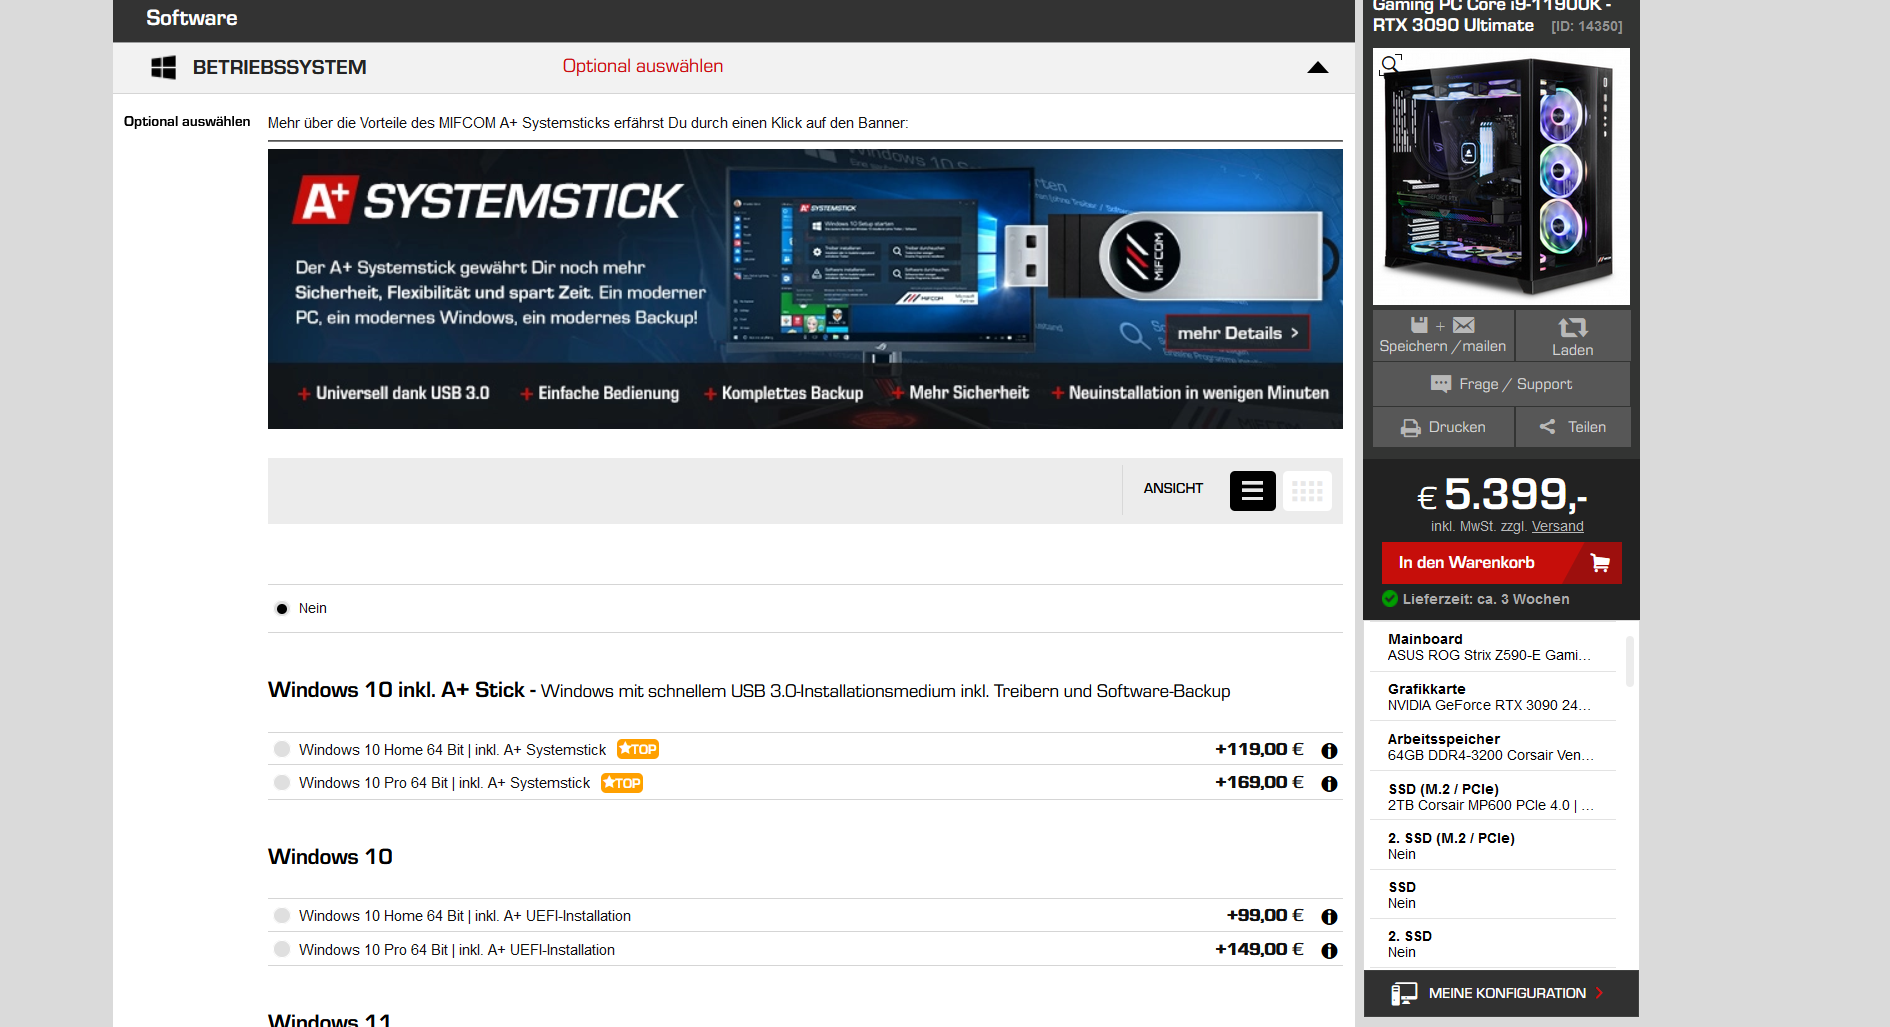
Task: Click the configuration summary scrollbar
Action: (x=1630, y=661)
